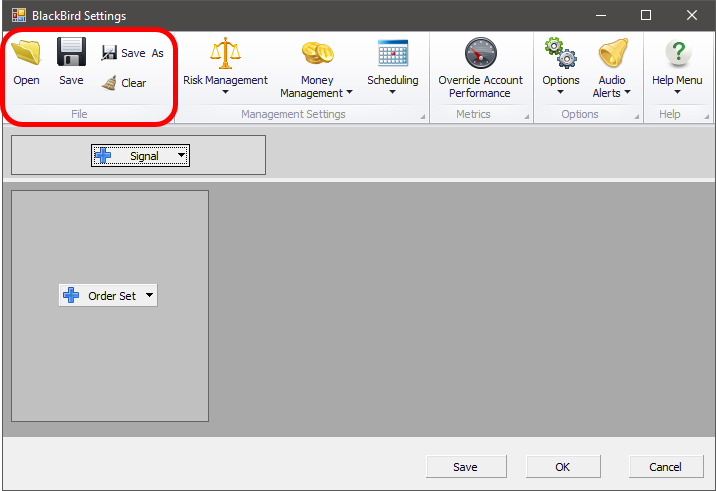Maximize the BlackBird Settings window

coord(646,16)
